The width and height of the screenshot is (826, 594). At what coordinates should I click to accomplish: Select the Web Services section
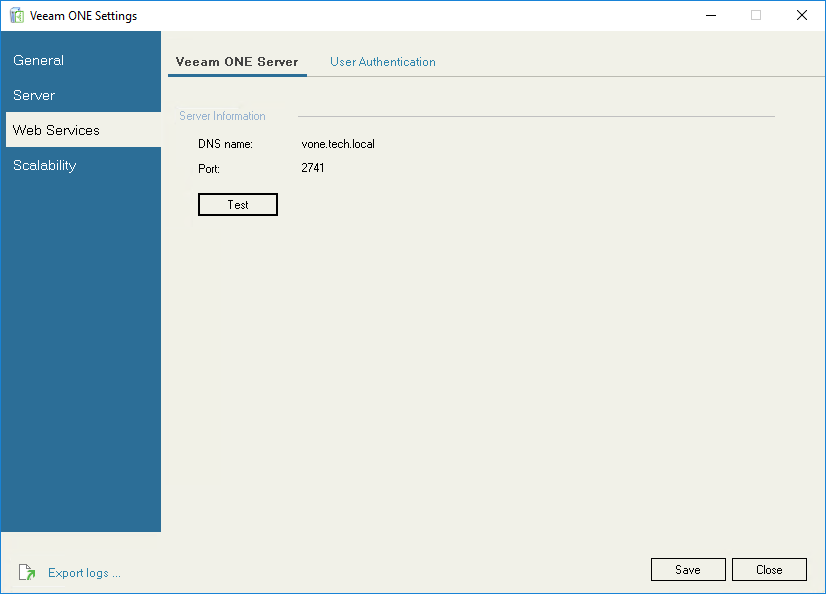pyautogui.click(x=54, y=129)
